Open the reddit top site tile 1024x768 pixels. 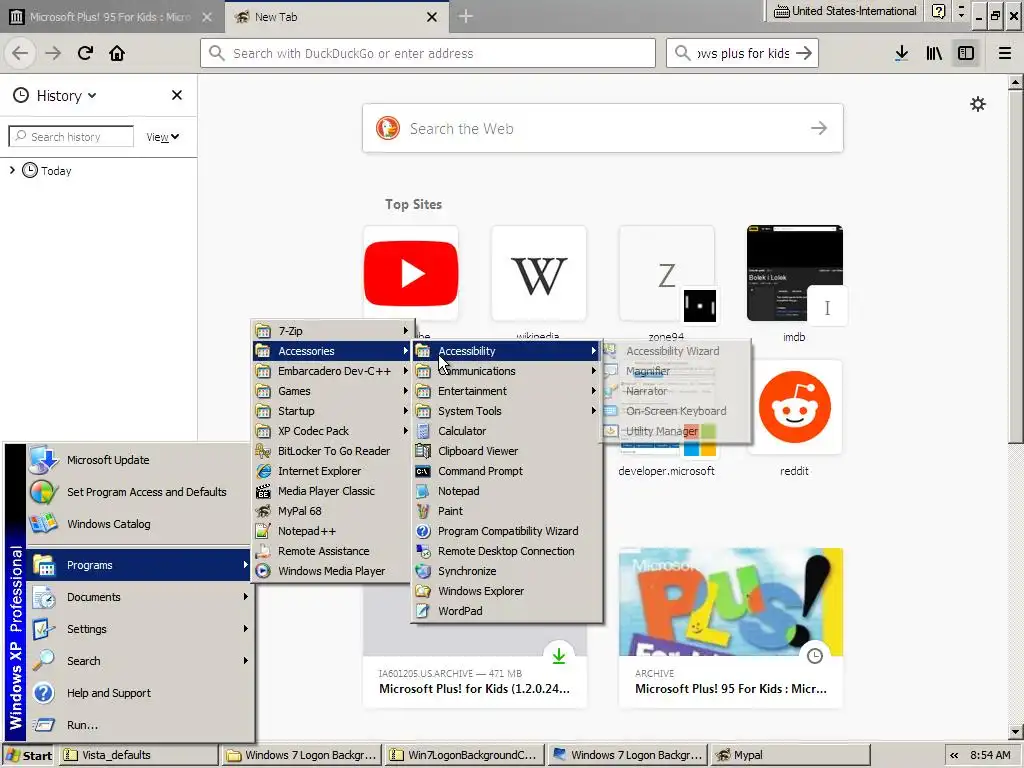pos(795,407)
